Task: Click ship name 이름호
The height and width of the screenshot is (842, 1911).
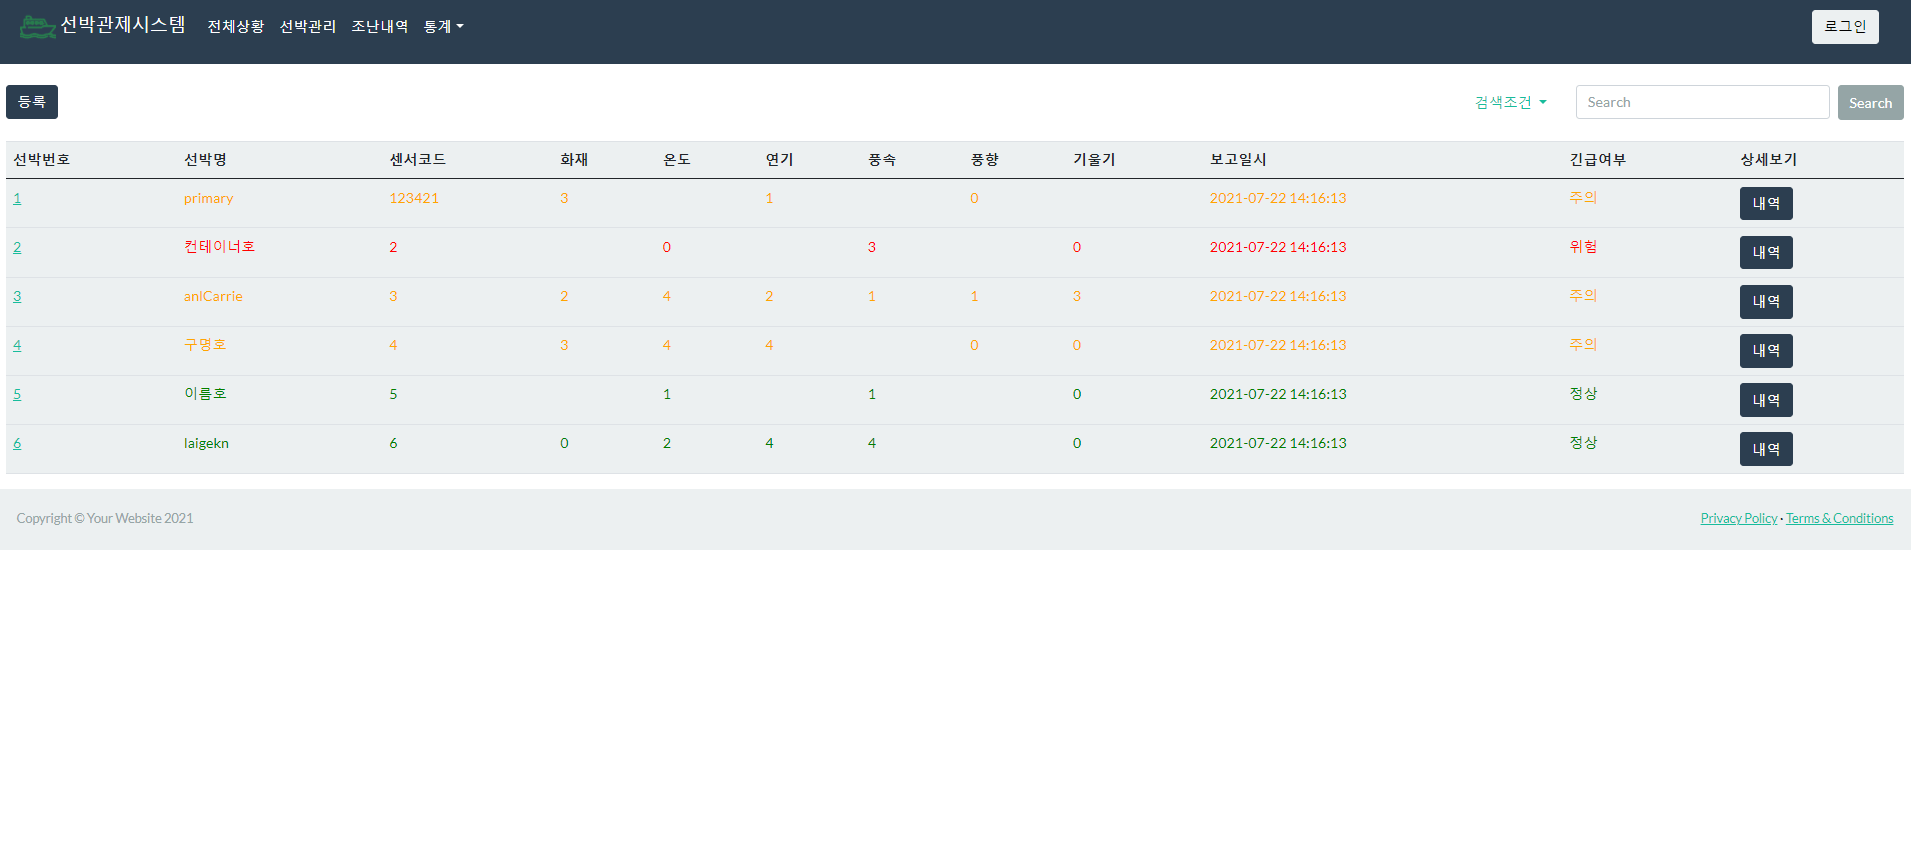Action: click(205, 393)
